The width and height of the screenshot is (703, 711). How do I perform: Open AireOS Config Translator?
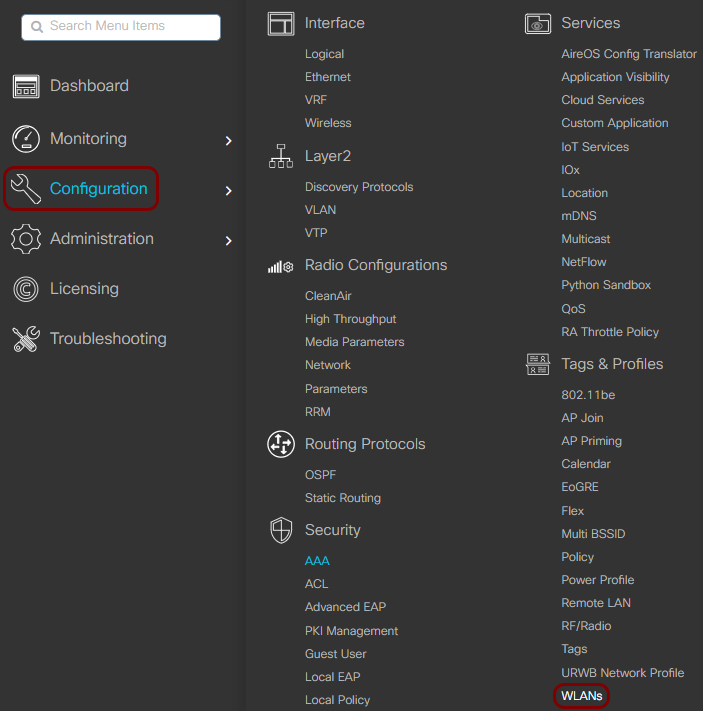coord(629,54)
